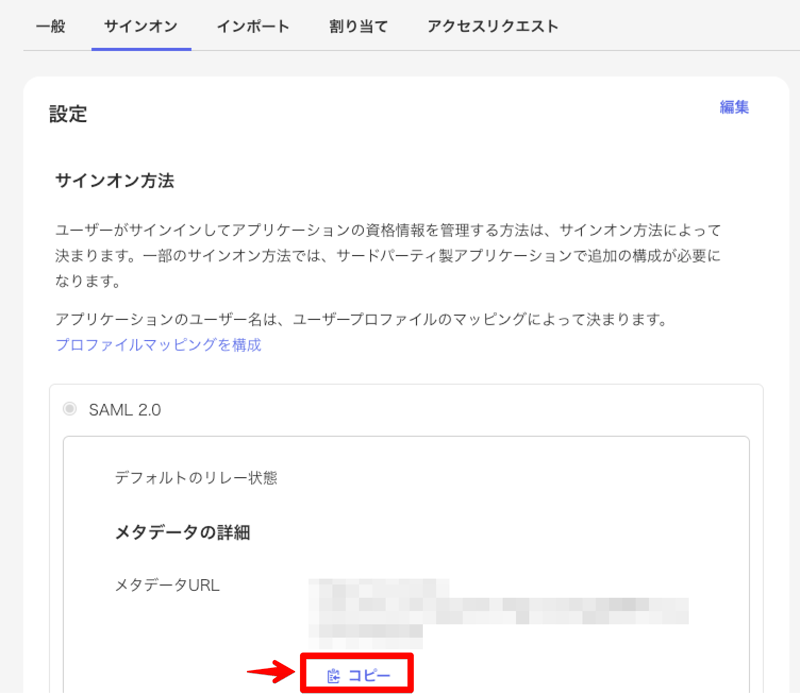Viewport: 800px width, 695px height.
Task: Go to the インポート tab
Action: (x=253, y=26)
